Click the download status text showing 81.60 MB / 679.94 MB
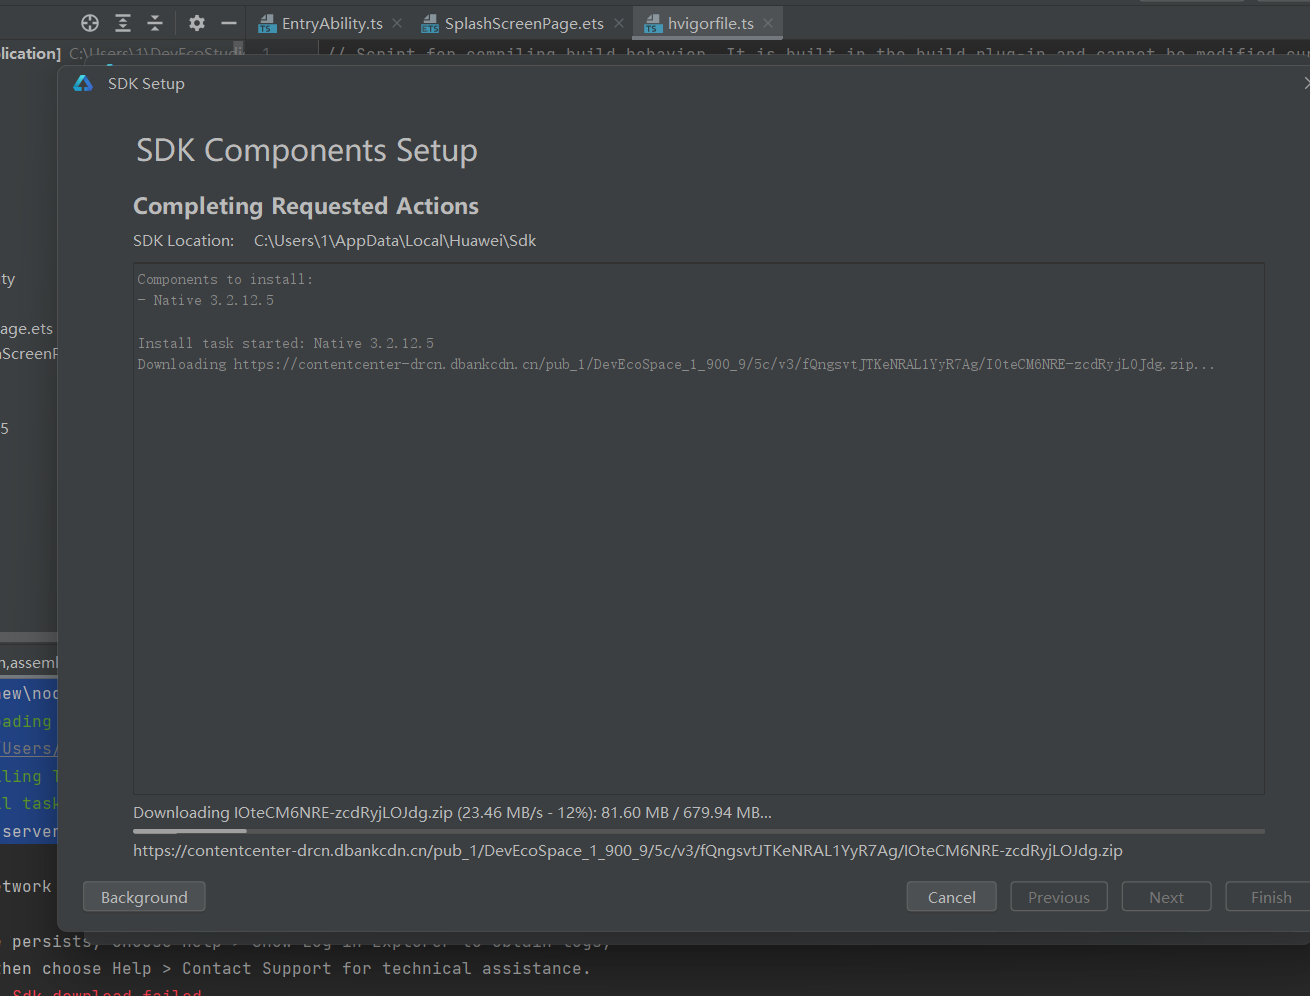 [x=452, y=813]
